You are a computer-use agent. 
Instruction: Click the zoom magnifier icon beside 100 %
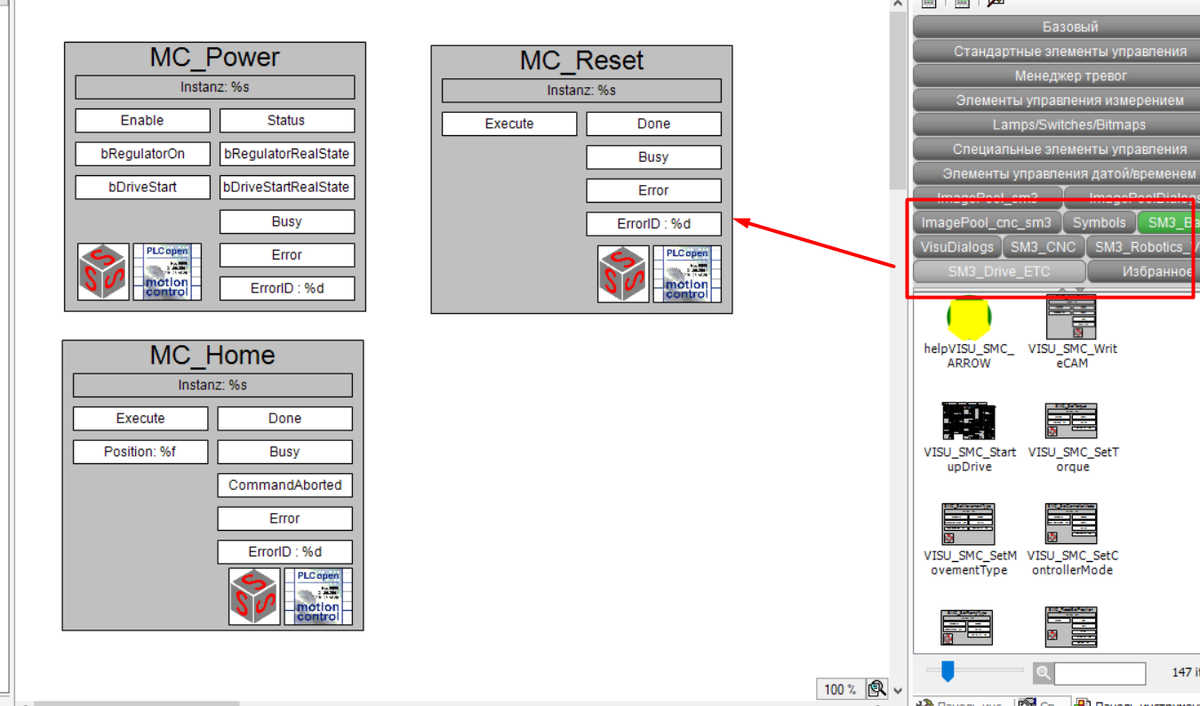877,689
